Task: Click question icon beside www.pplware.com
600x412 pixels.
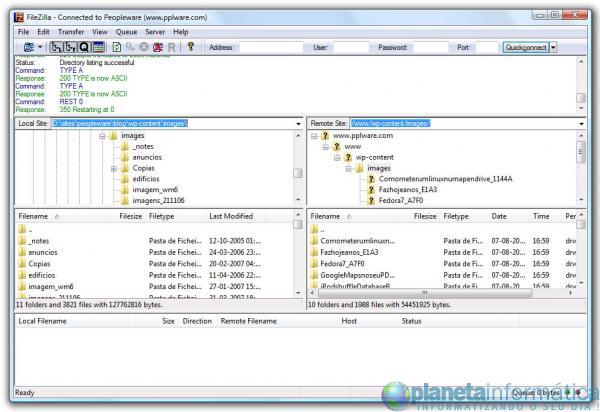Action: click(x=325, y=136)
